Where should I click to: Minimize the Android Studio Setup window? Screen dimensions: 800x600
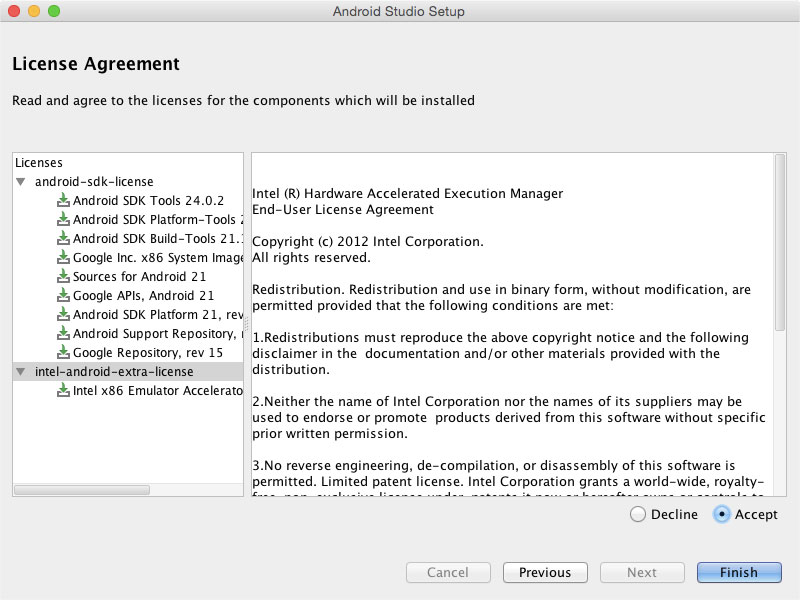[34, 11]
